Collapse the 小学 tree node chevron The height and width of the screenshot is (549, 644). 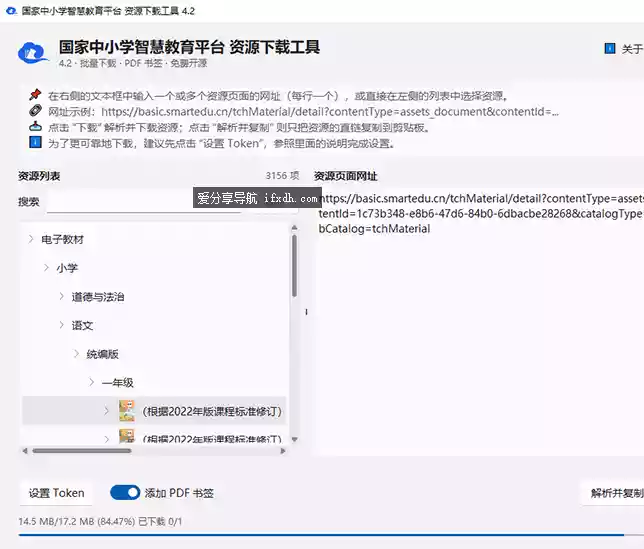click(46, 268)
